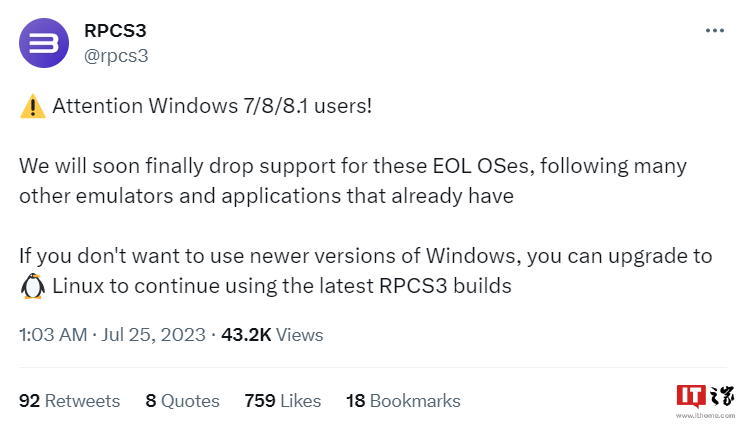Screen dimensions: 746x429
Task: Click the RPCS3 purple profile avatar
Action: [43, 43]
